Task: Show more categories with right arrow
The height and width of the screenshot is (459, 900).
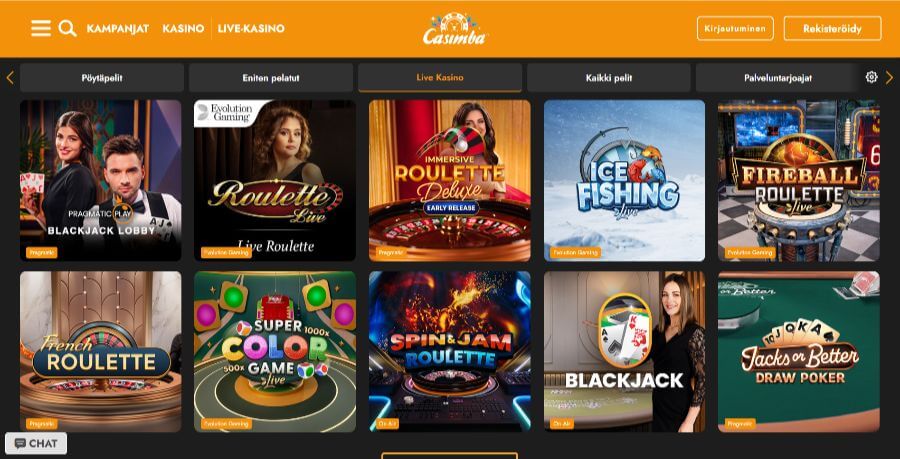Action: click(x=889, y=77)
